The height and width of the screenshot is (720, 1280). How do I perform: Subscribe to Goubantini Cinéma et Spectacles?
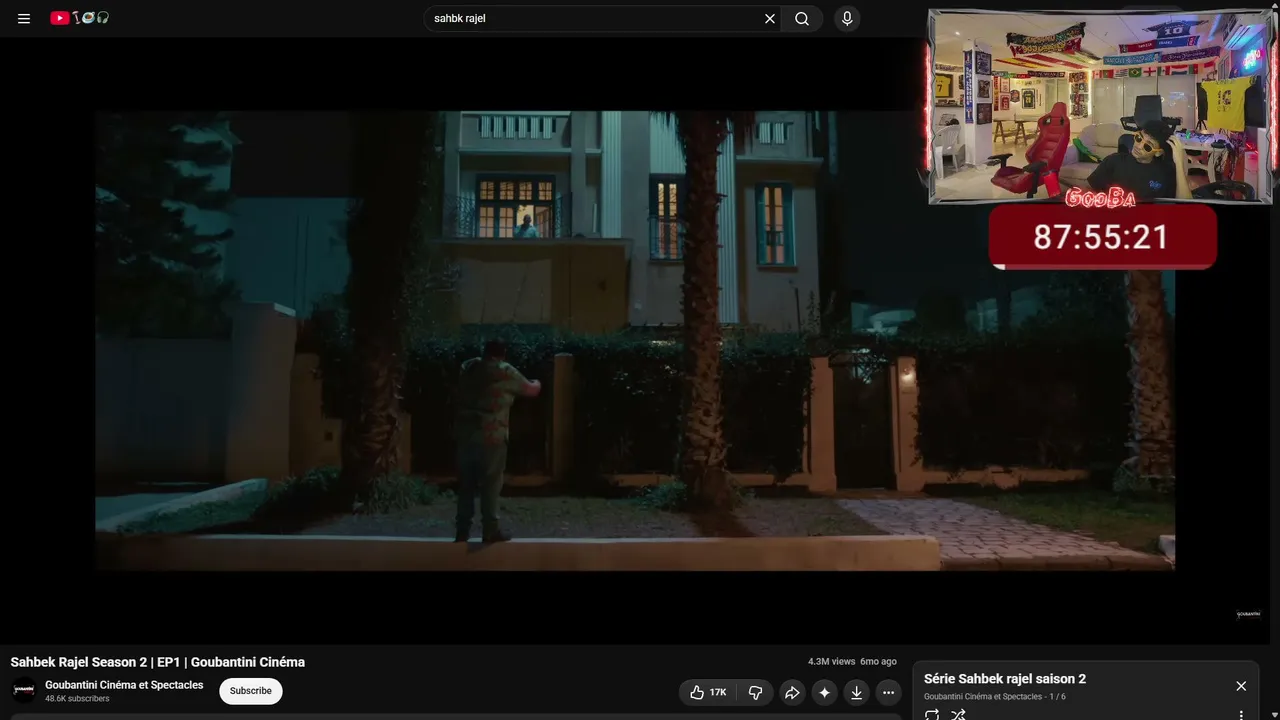pos(251,691)
